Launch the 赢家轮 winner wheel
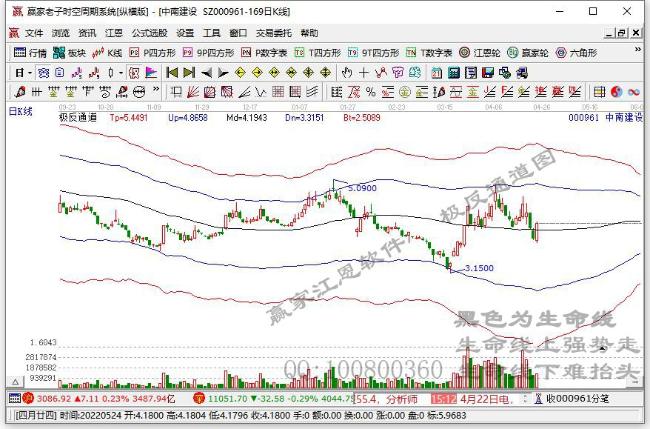 [528, 53]
